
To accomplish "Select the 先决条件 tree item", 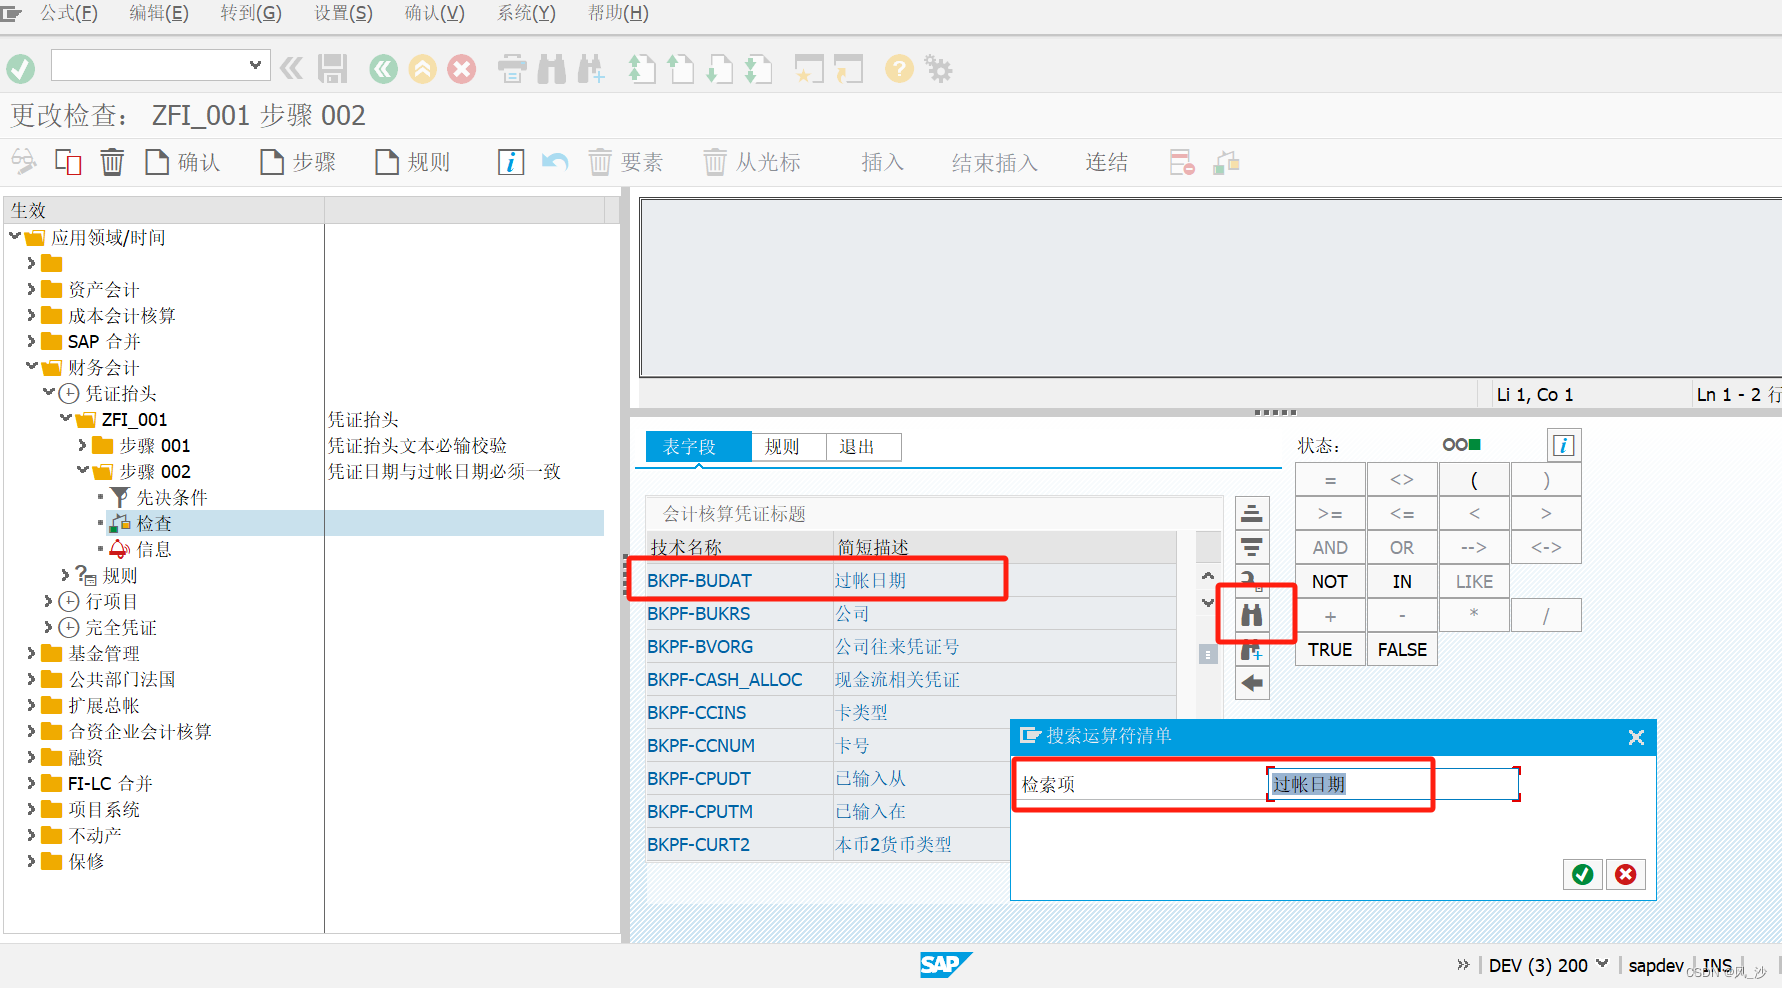I will coord(171,497).
